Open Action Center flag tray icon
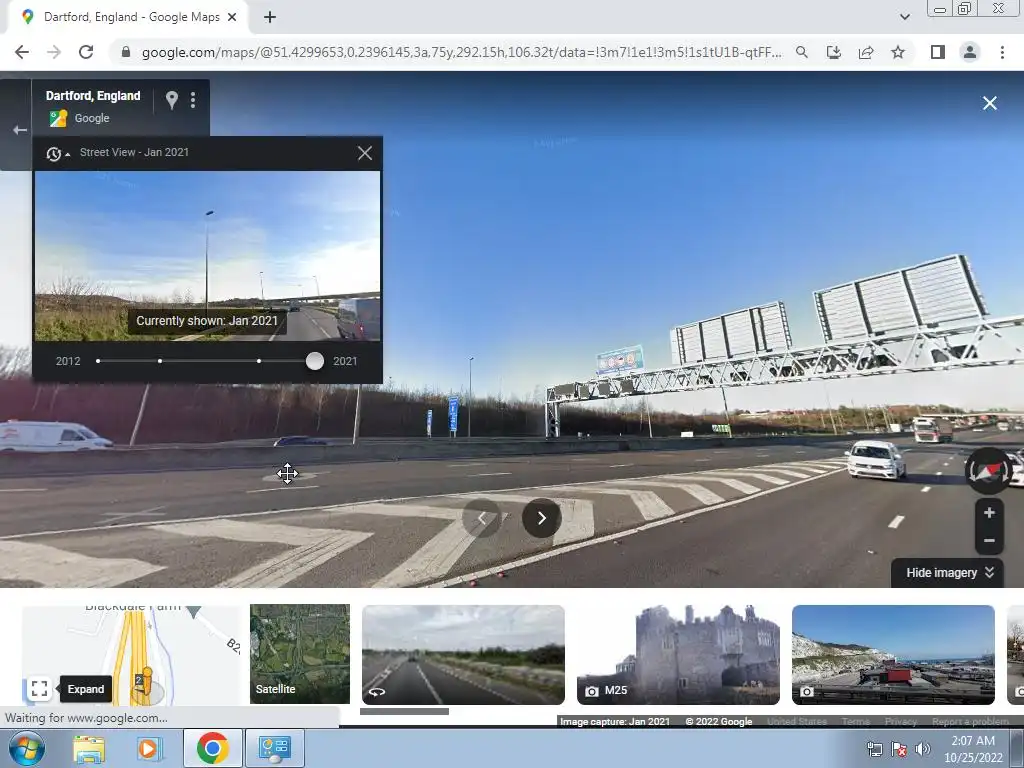This screenshot has width=1024, height=768. [x=899, y=749]
